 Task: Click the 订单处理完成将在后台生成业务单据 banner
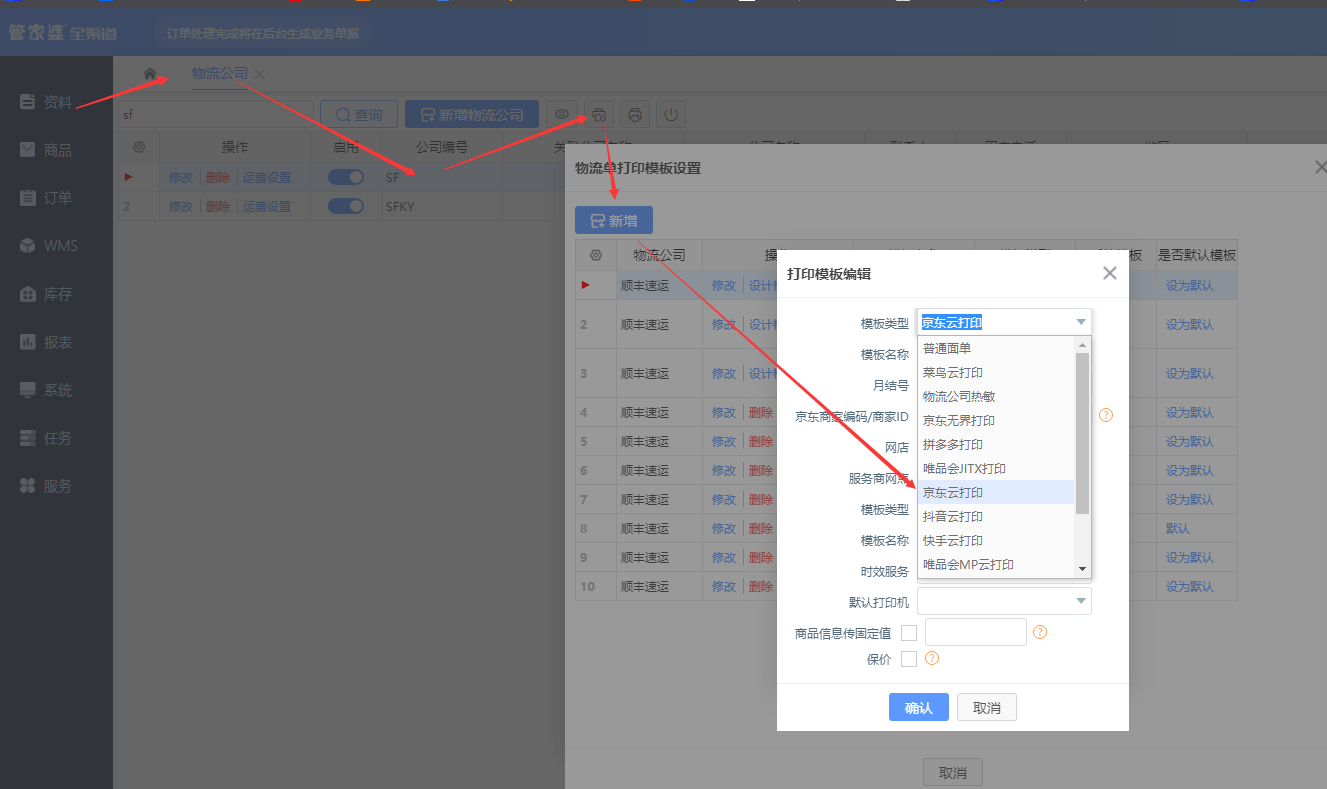[264, 33]
